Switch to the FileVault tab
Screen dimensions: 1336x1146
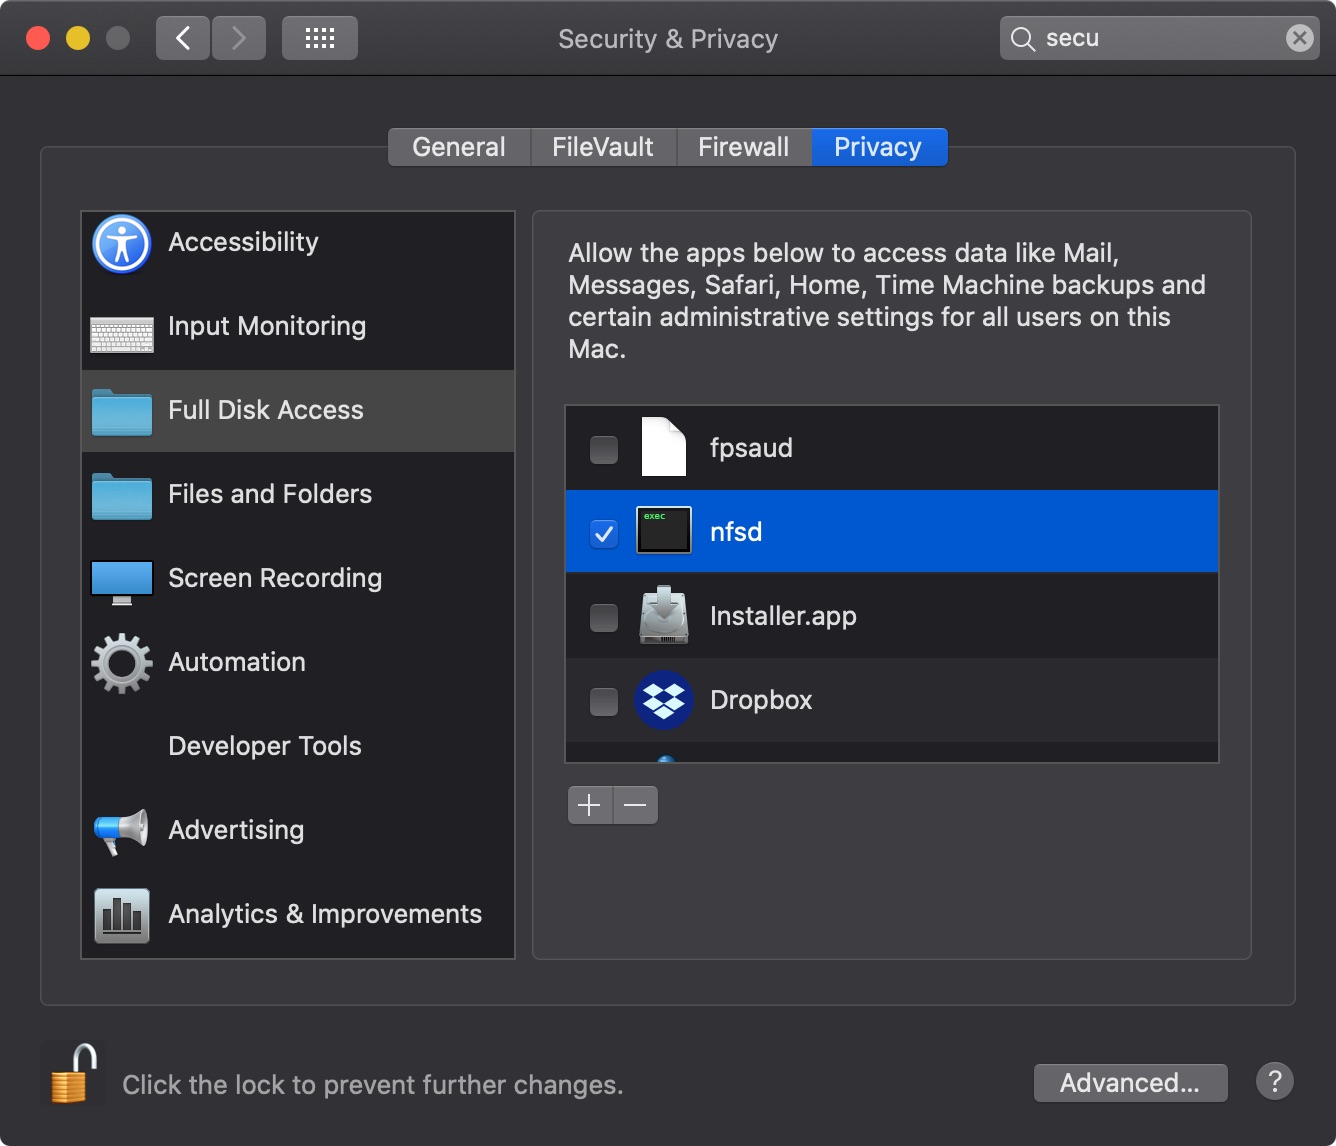603,147
